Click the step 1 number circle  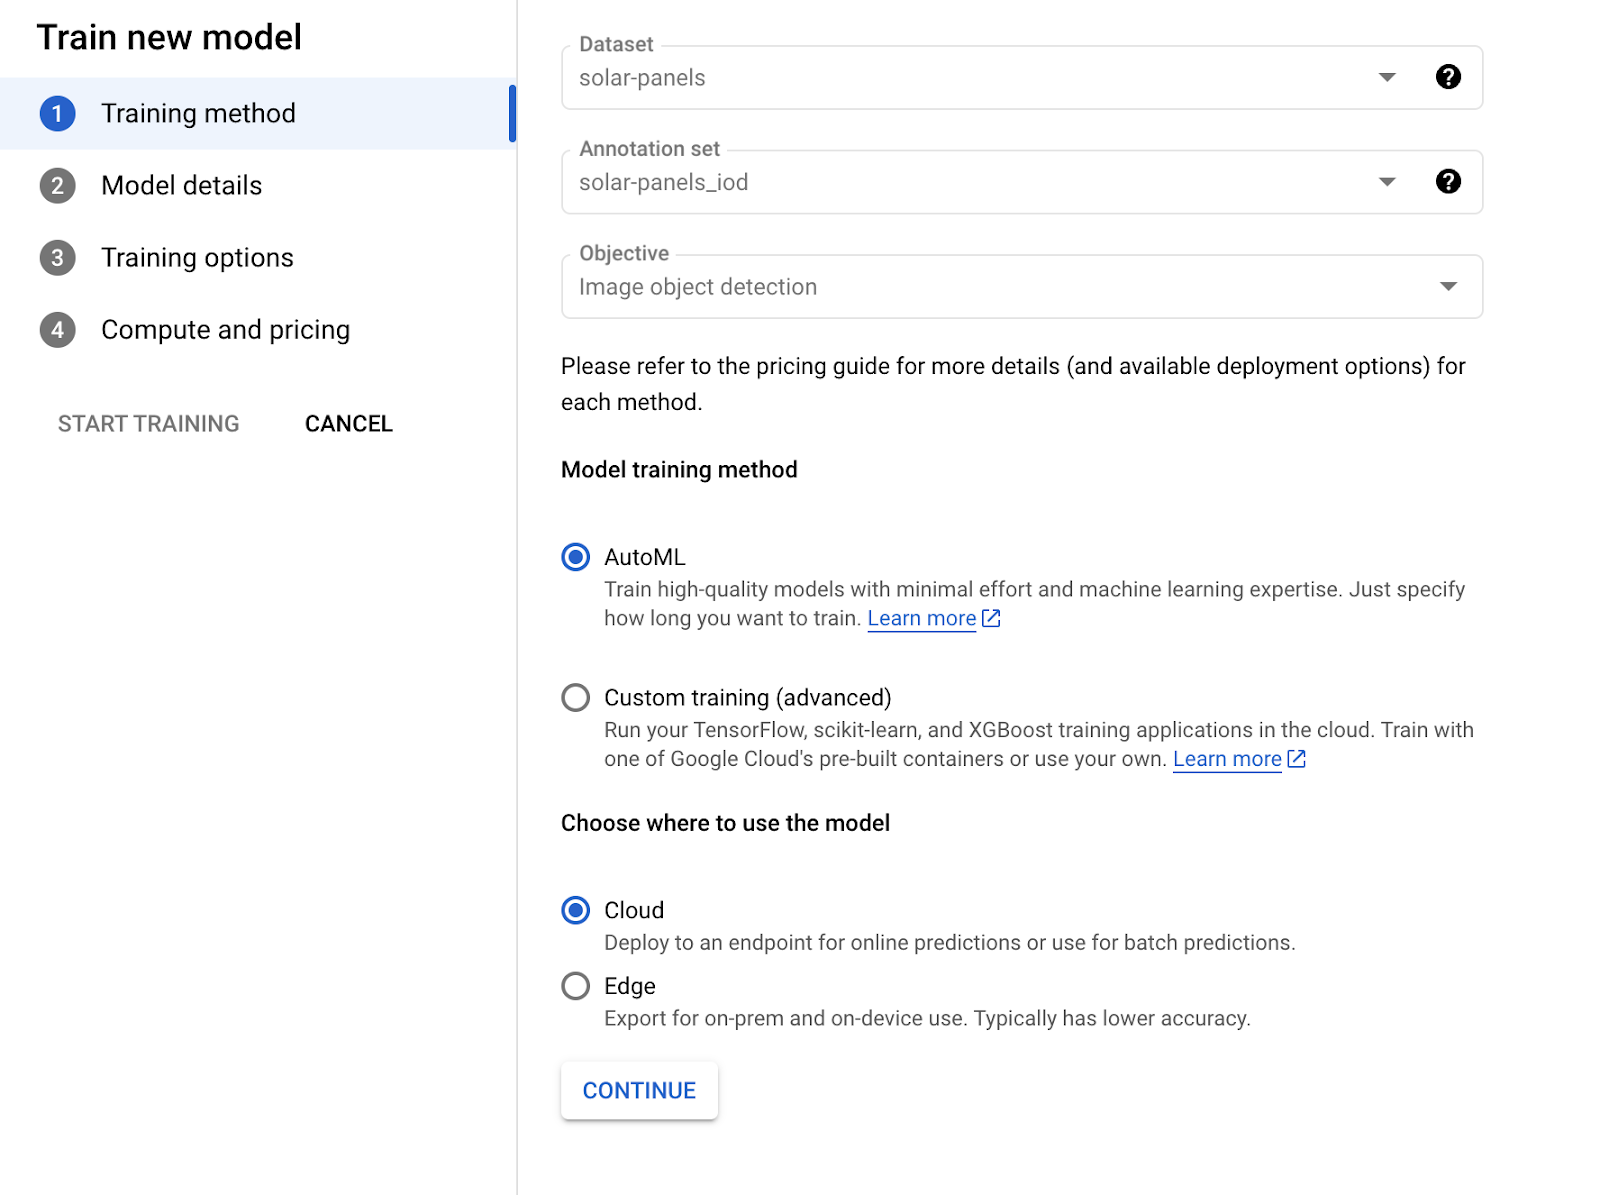tap(57, 113)
